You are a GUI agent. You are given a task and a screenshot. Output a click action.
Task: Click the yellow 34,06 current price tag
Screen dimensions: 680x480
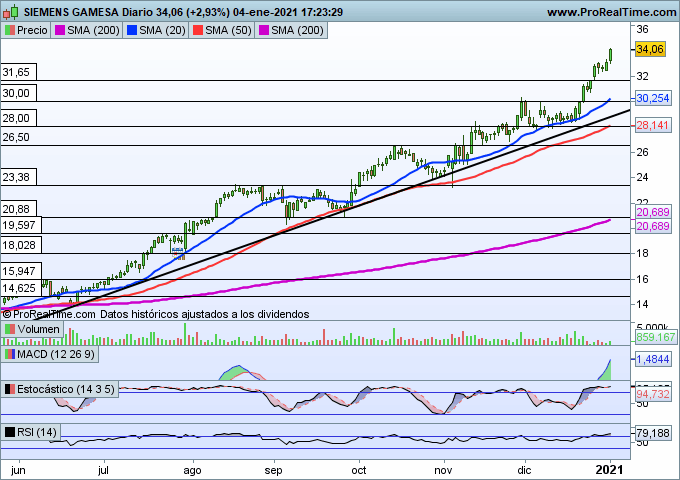coord(650,49)
